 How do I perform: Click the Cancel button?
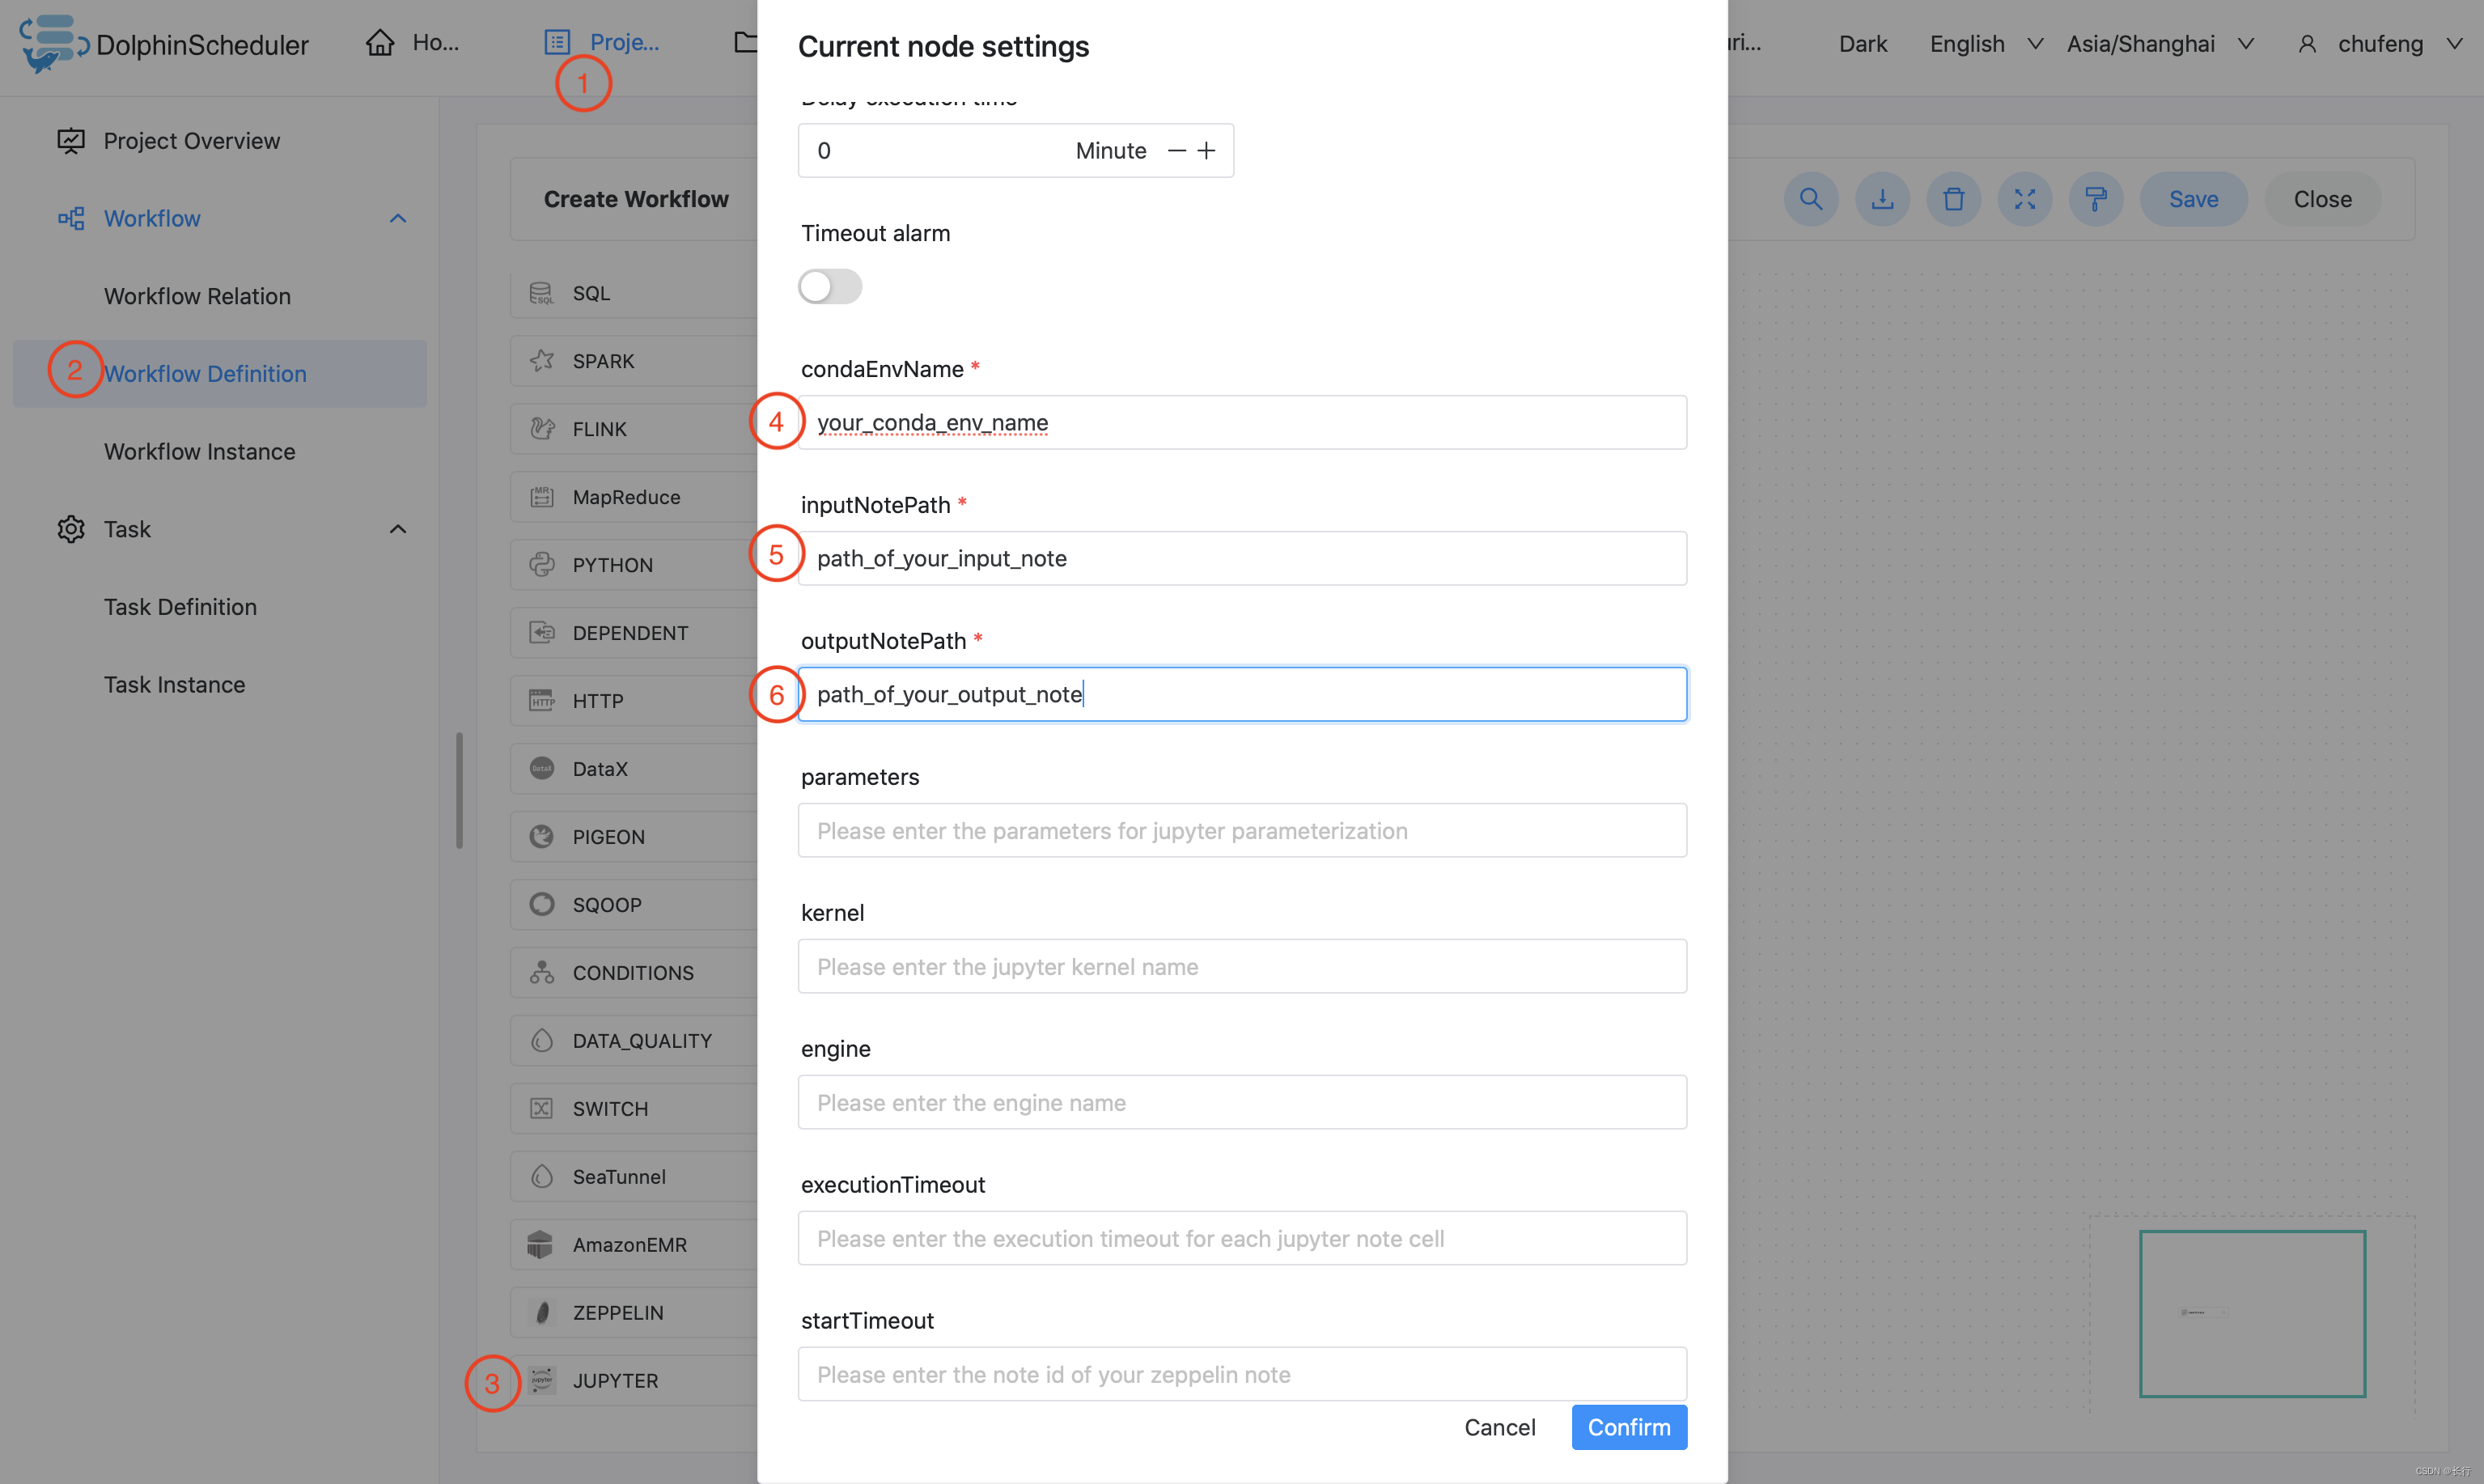point(1498,1426)
